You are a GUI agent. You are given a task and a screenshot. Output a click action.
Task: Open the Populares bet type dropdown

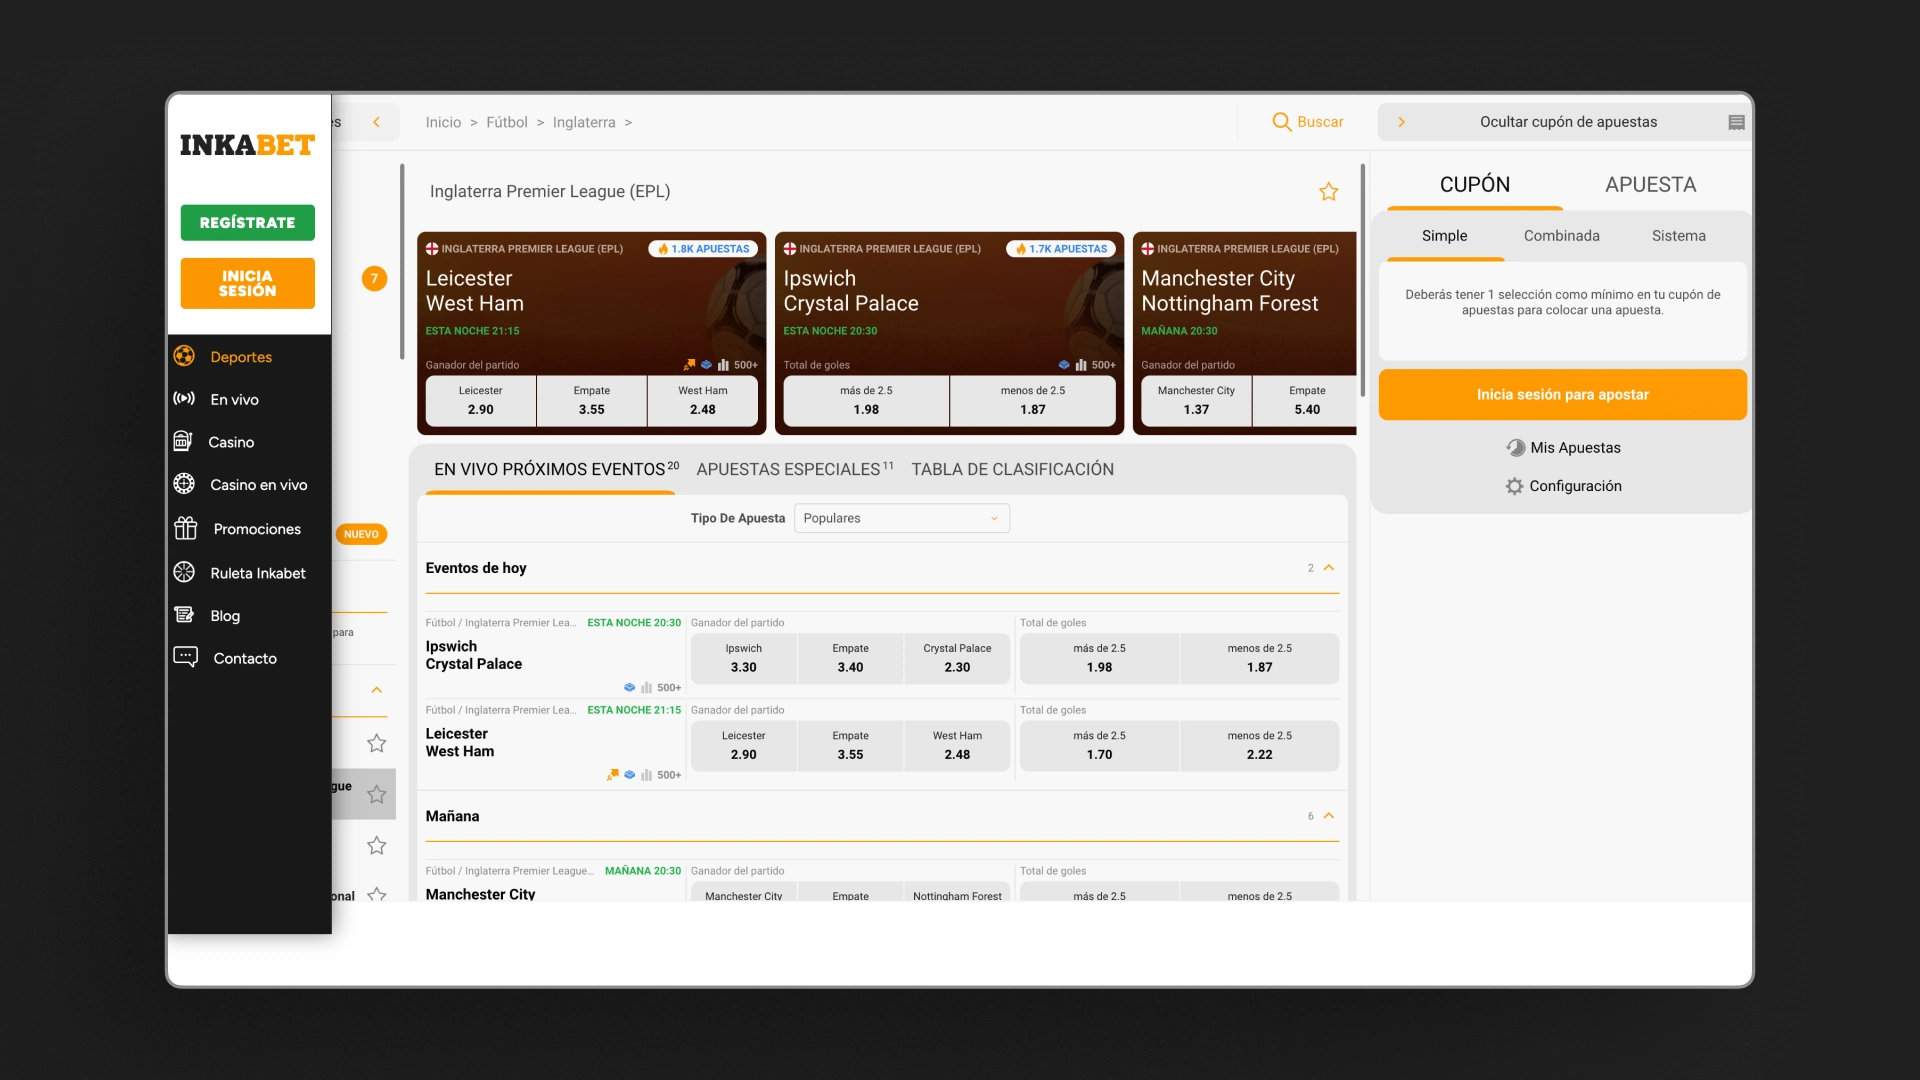[x=901, y=518]
